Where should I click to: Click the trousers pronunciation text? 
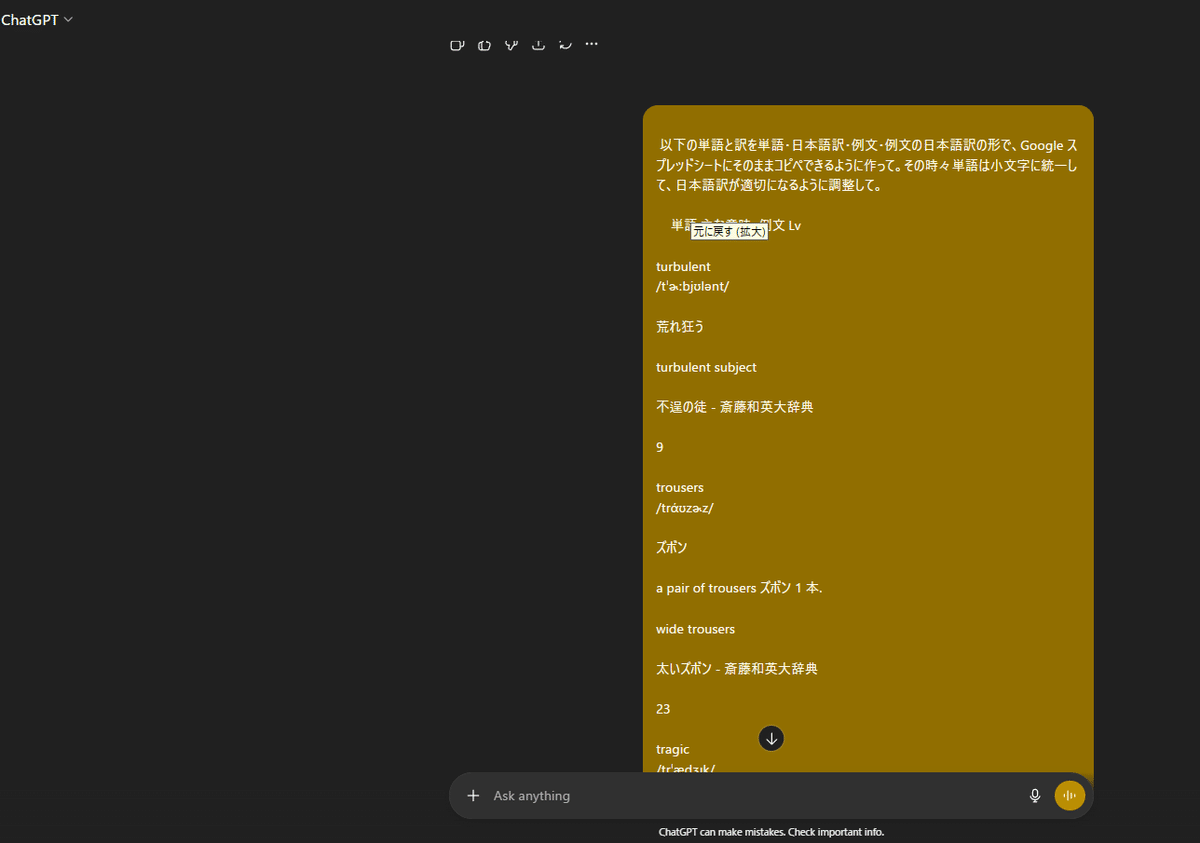pyautogui.click(x=684, y=507)
